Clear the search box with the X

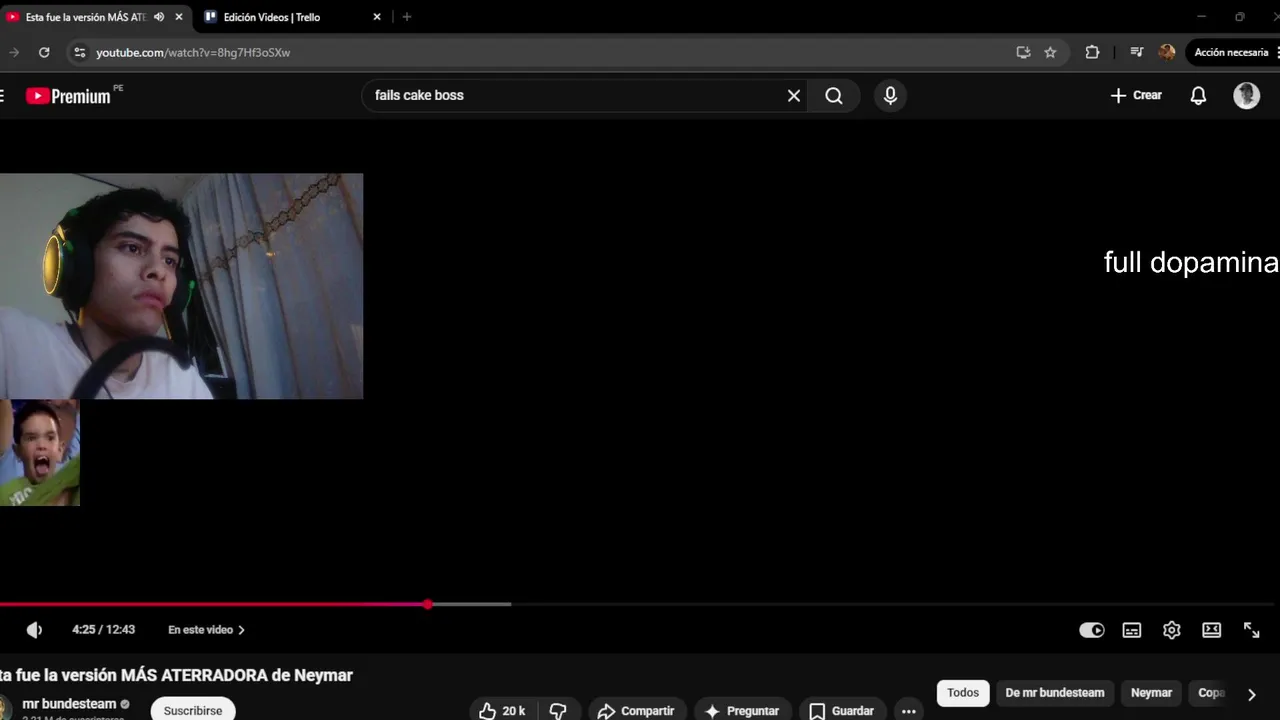click(794, 96)
